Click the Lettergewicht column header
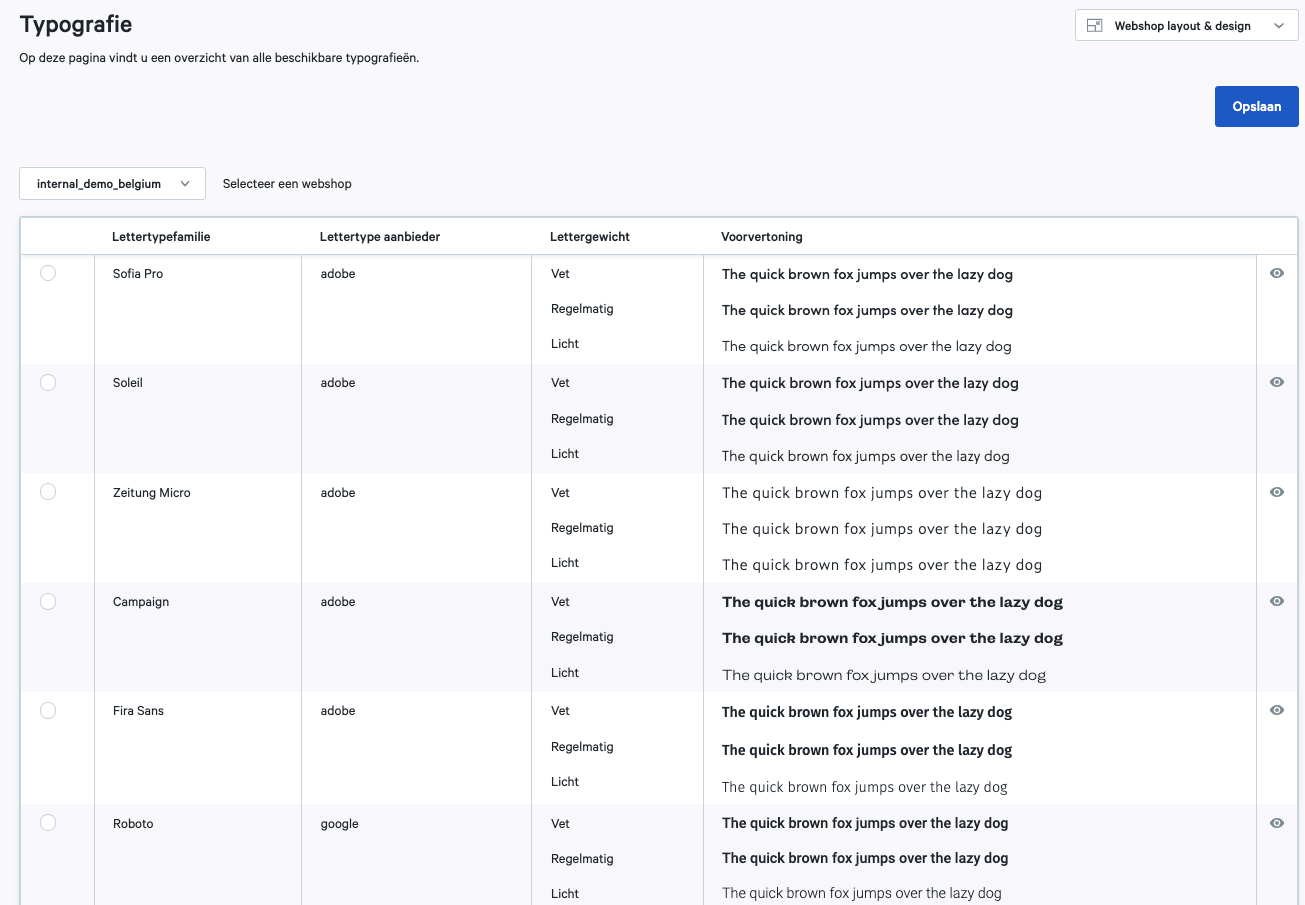1305x905 pixels. pyautogui.click(x=590, y=237)
